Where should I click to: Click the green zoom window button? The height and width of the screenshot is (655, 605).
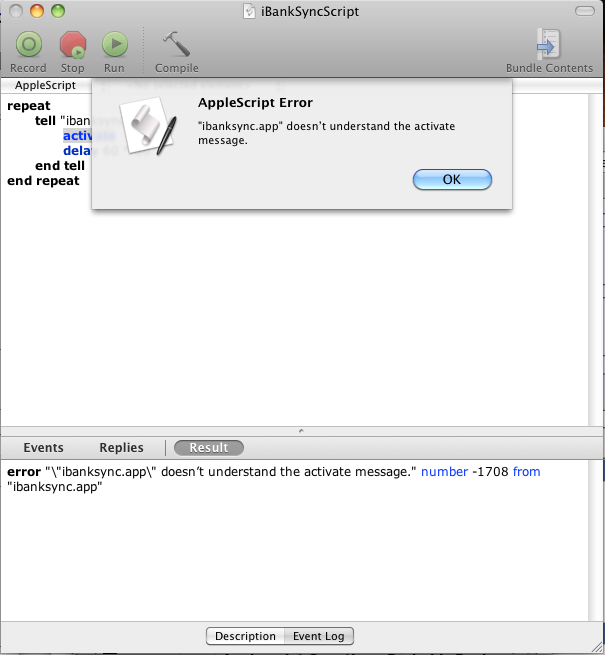point(58,11)
